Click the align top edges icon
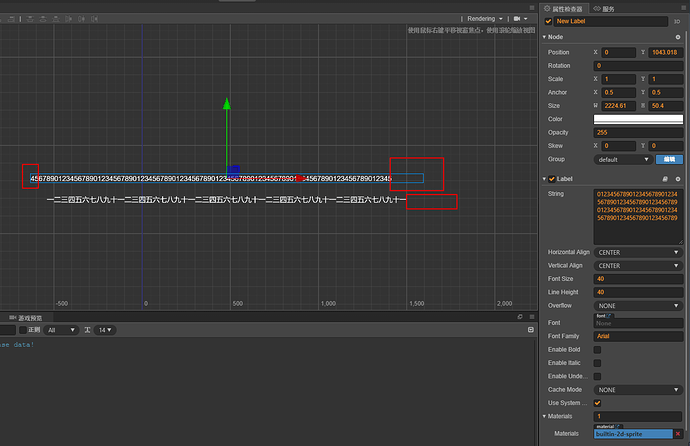Image resolution: width=690 pixels, height=446 pixels. [x=30, y=19]
